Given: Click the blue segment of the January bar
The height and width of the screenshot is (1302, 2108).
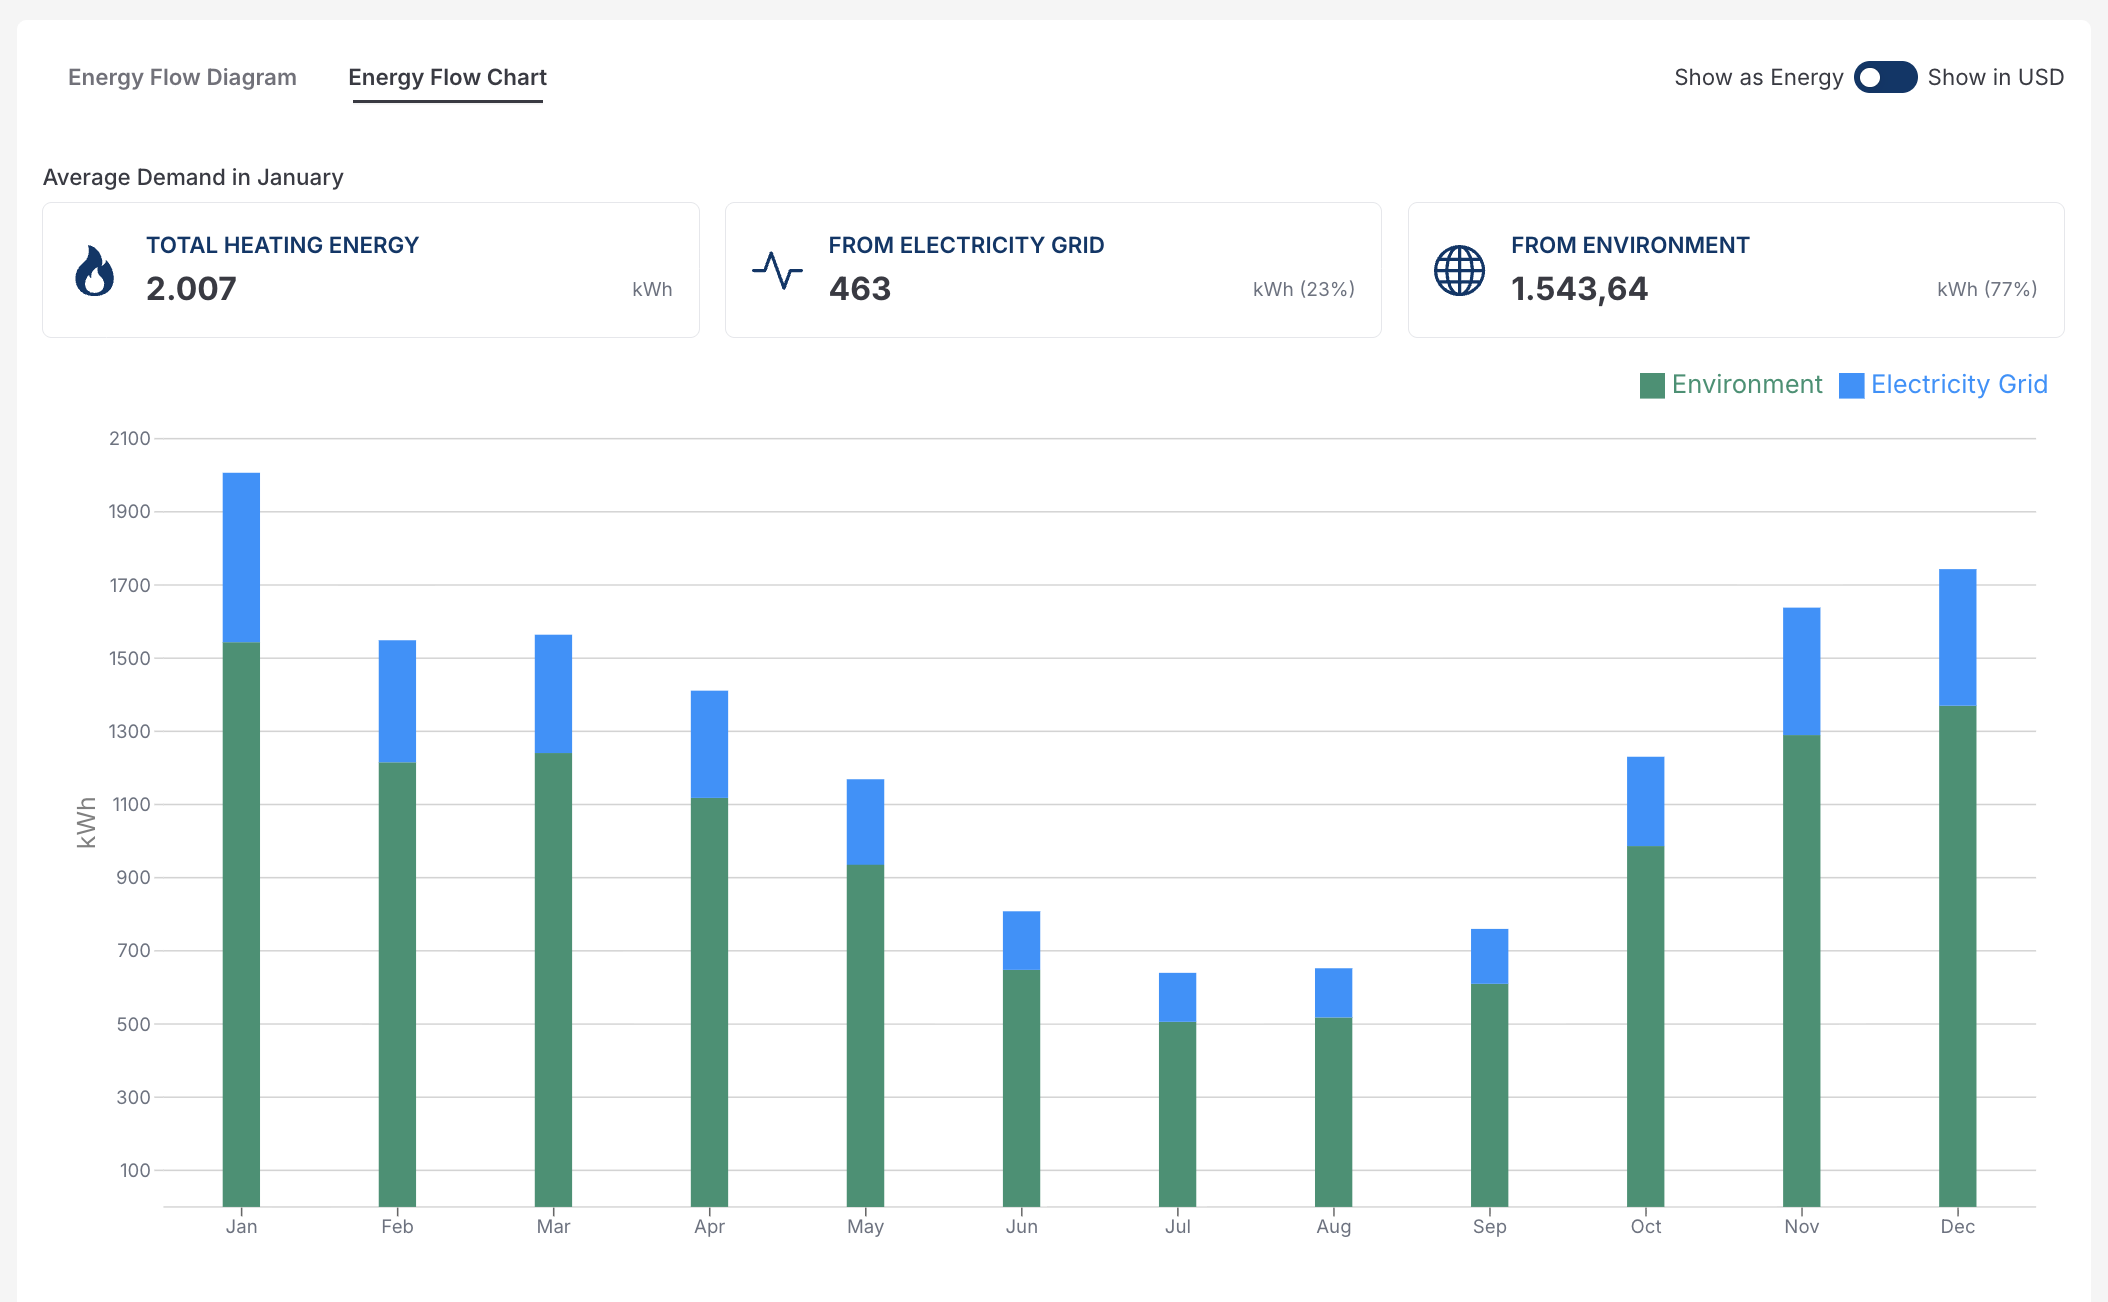Looking at the screenshot, I should click(241, 557).
